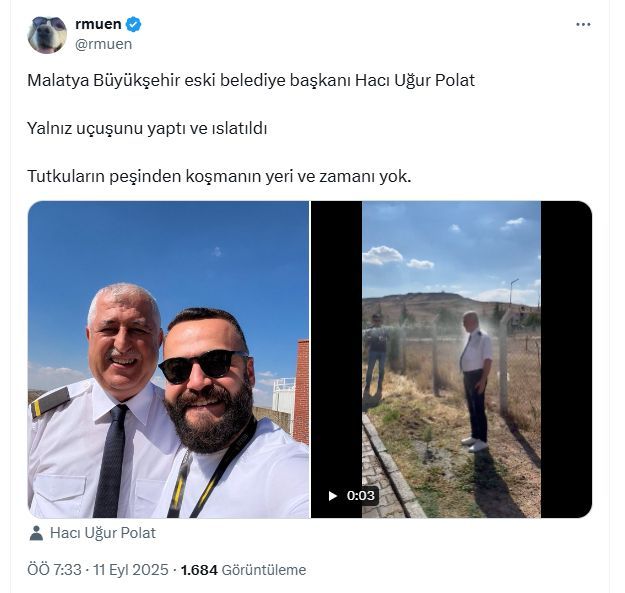Click the date 11 Eyl 2025
Screen dimensions: 625x593
point(131,570)
